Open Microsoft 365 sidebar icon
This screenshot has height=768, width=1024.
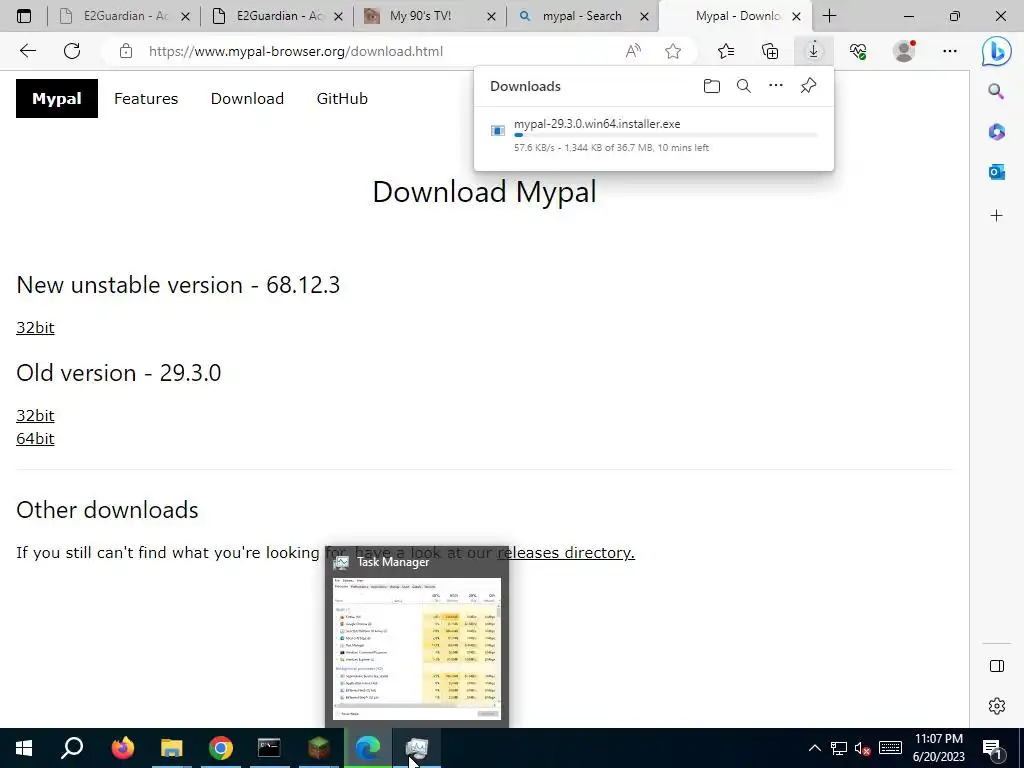(996, 131)
